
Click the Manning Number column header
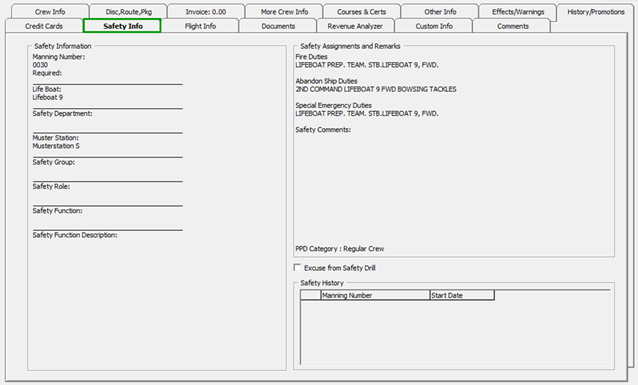pyautogui.click(x=376, y=295)
